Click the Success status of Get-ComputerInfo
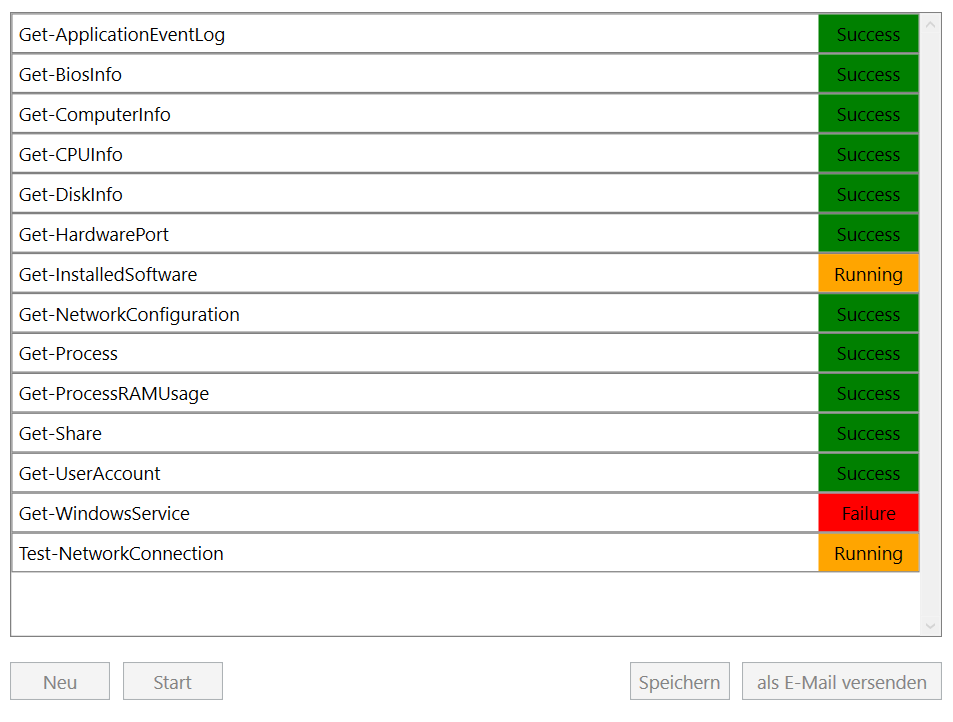Screen dimensions: 953x722 [x=869, y=114]
